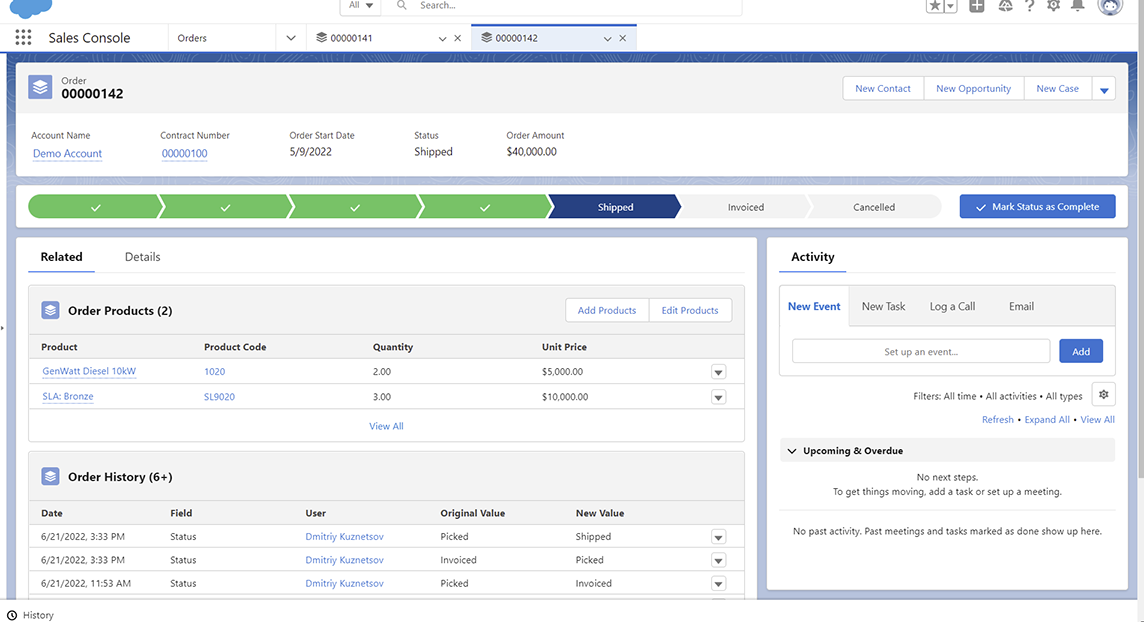This screenshot has height=622, width=1144.
Task: Click the Edit Products button
Action: (x=689, y=310)
